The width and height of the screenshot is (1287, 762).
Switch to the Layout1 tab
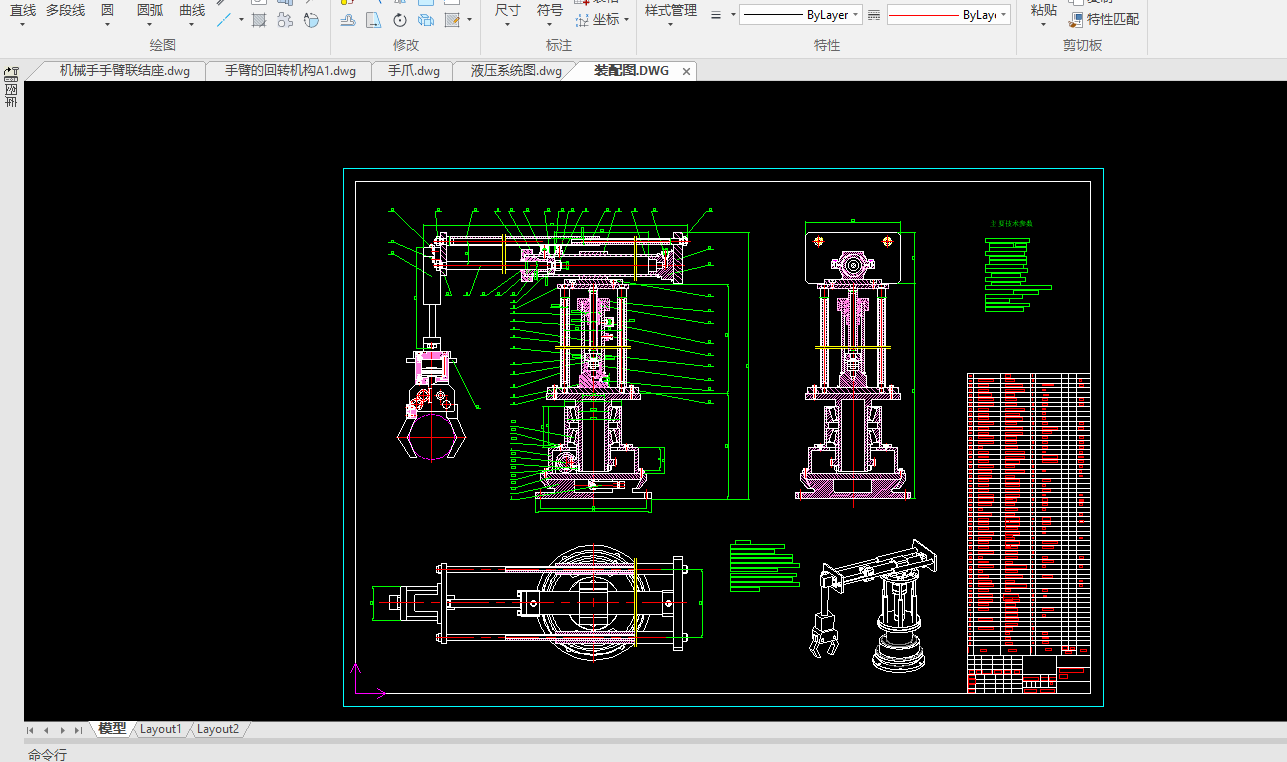point(160,729)
